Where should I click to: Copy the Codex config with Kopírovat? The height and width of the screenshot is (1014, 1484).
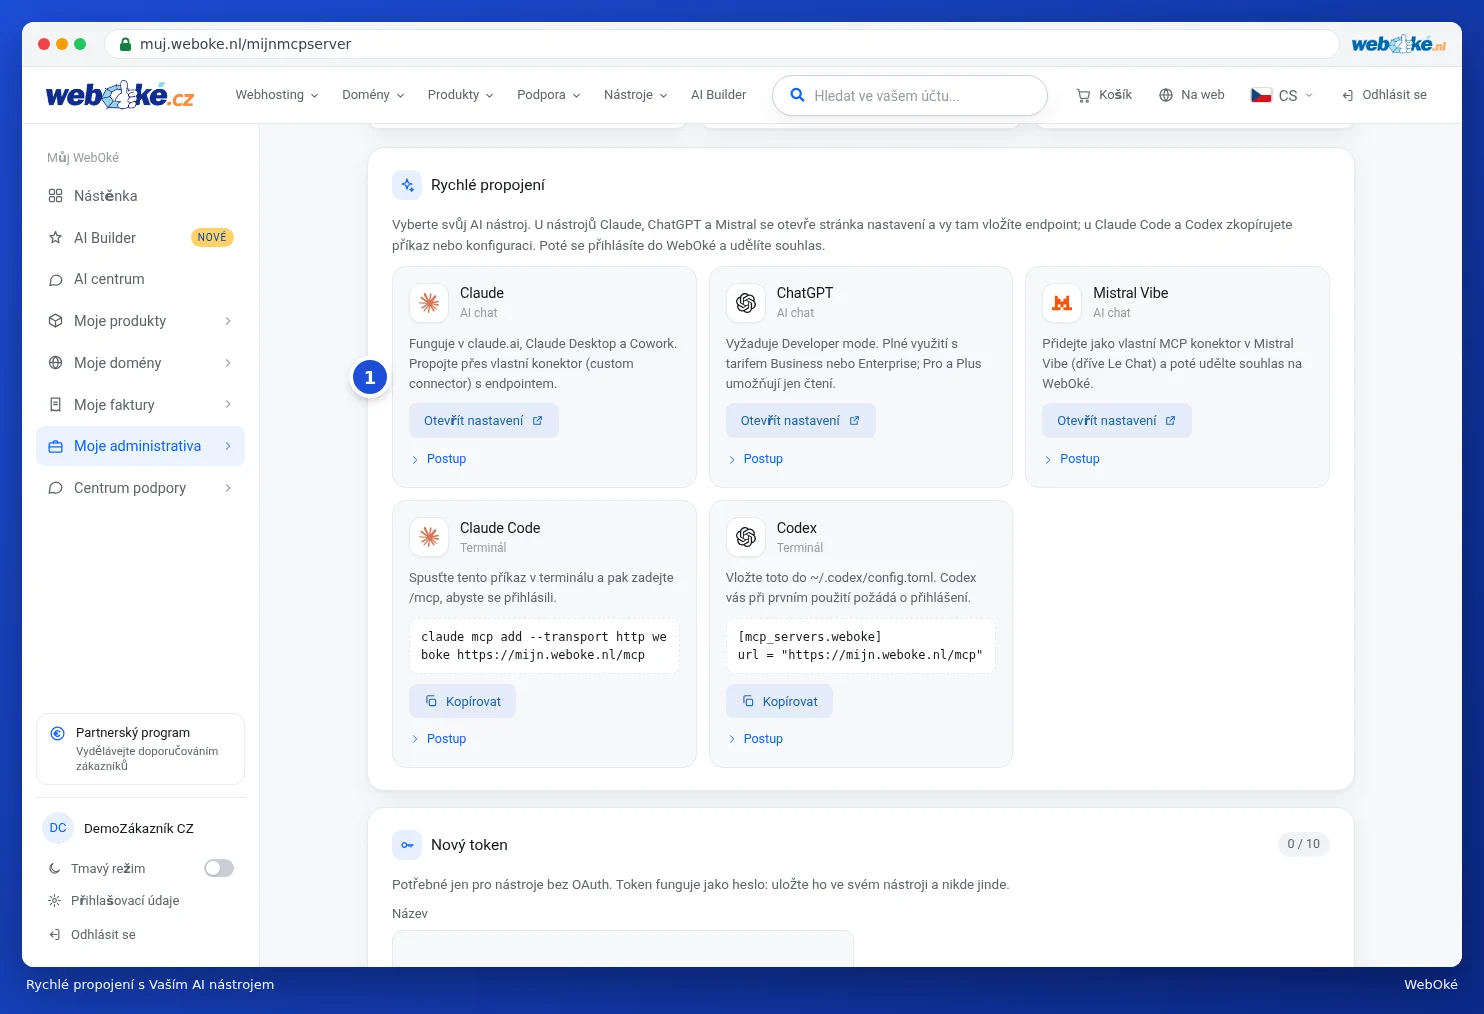[779, 702]
